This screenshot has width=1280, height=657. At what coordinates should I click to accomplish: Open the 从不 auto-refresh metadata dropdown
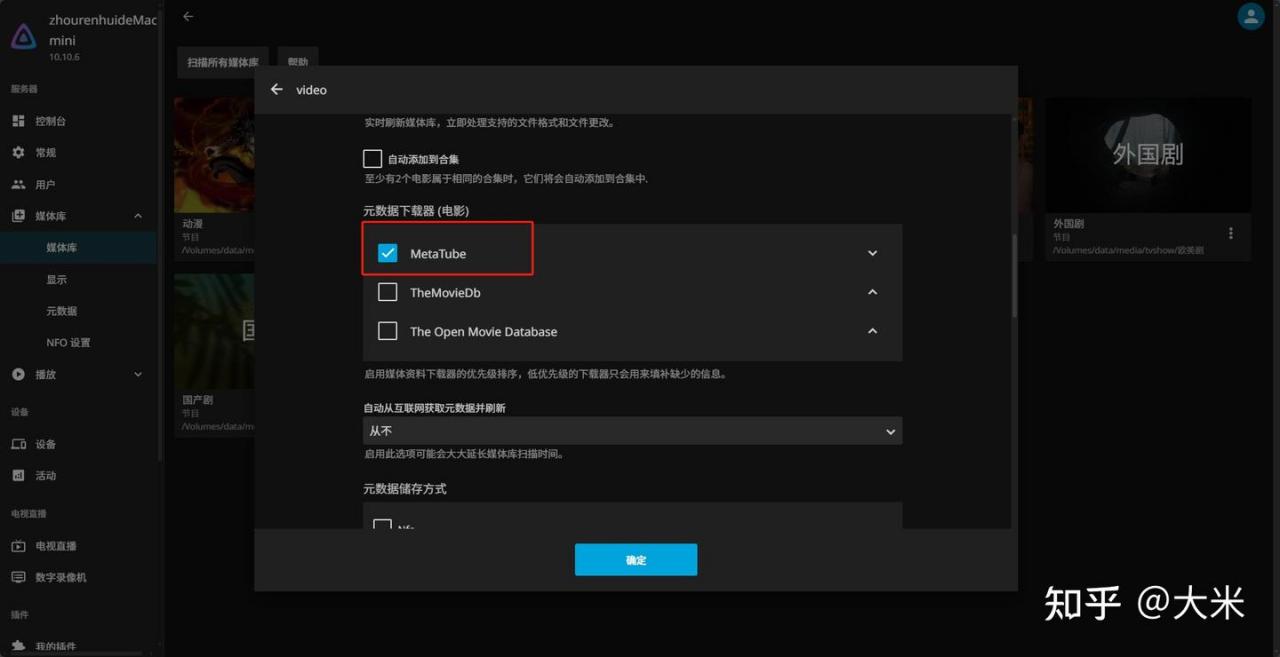(632, 431)
